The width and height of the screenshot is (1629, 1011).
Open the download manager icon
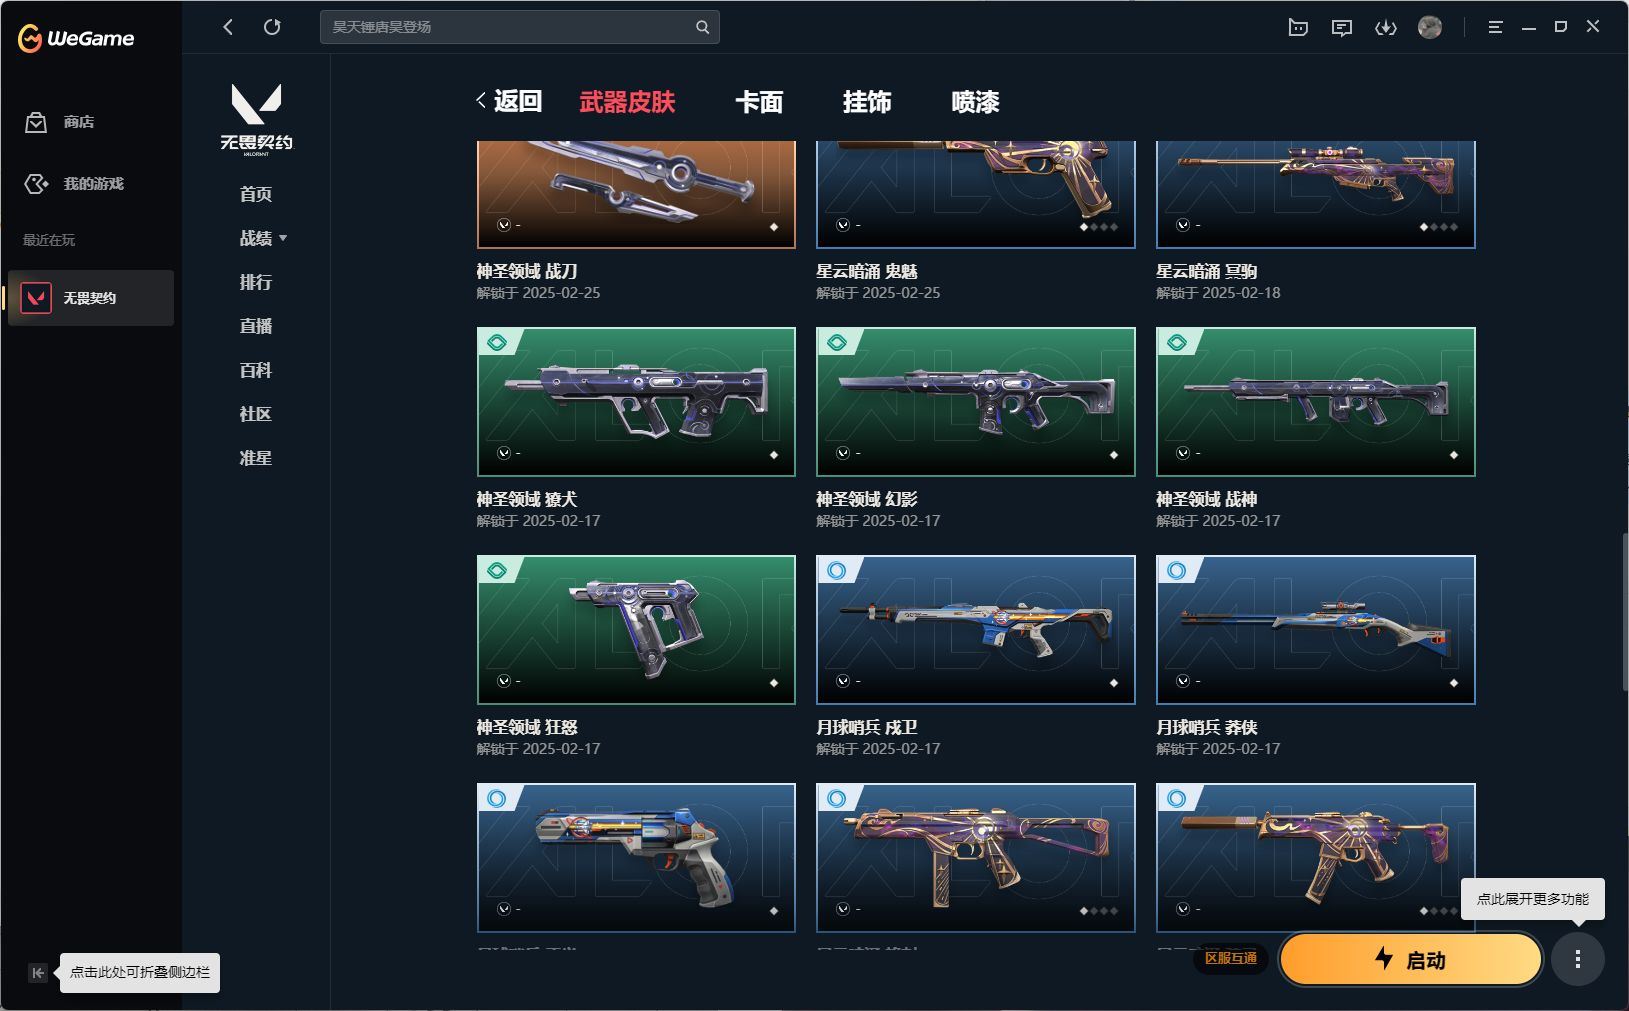tap(1386, 28)
